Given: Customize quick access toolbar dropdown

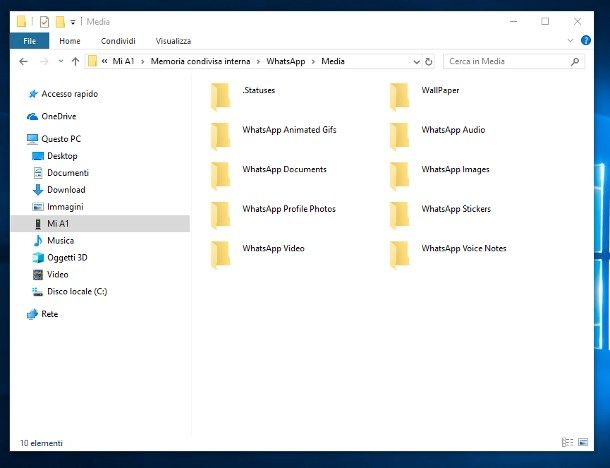Looking at the screenshot, I should [73, 22].
